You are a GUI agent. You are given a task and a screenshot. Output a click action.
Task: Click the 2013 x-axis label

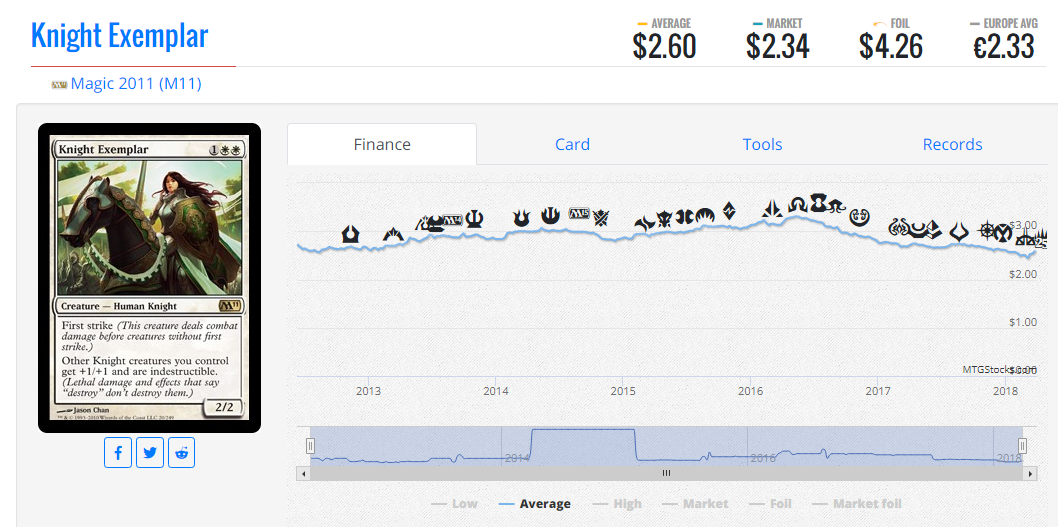click(368, 391)
